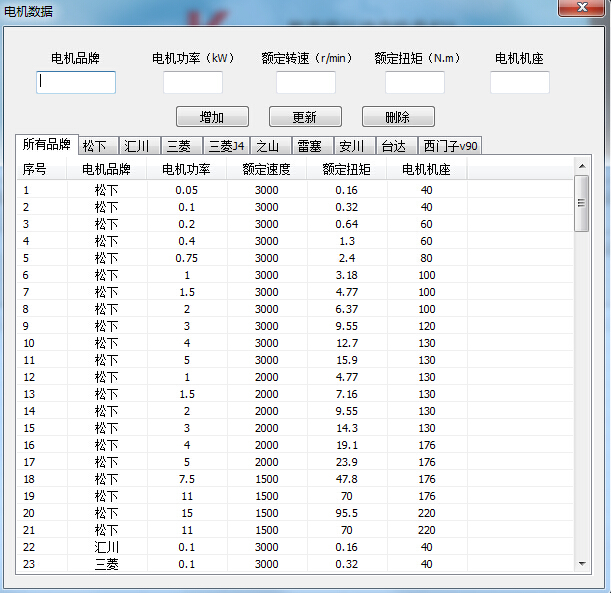611x593 pixels.
Task: Sort by 电机品牌 column header
Action: tap(106, 169)
